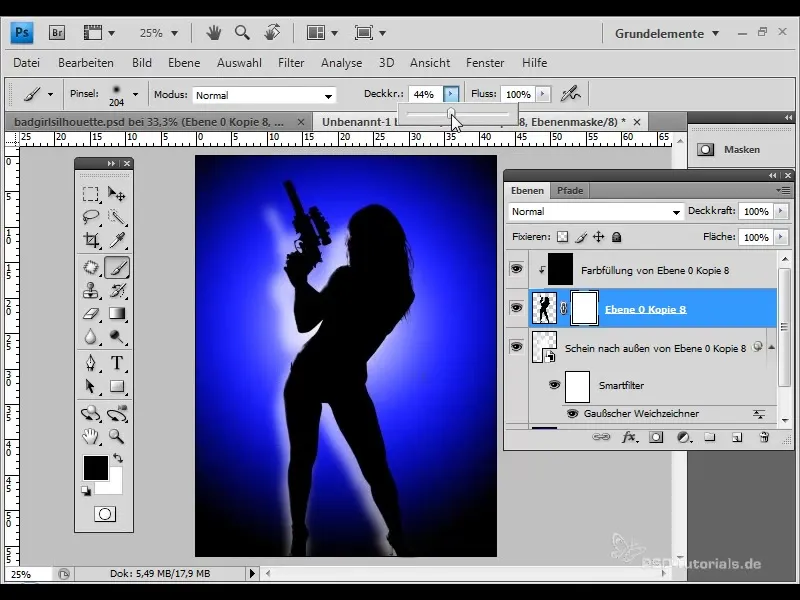
Task: Open the Datei menu
Action: point(27,63)
